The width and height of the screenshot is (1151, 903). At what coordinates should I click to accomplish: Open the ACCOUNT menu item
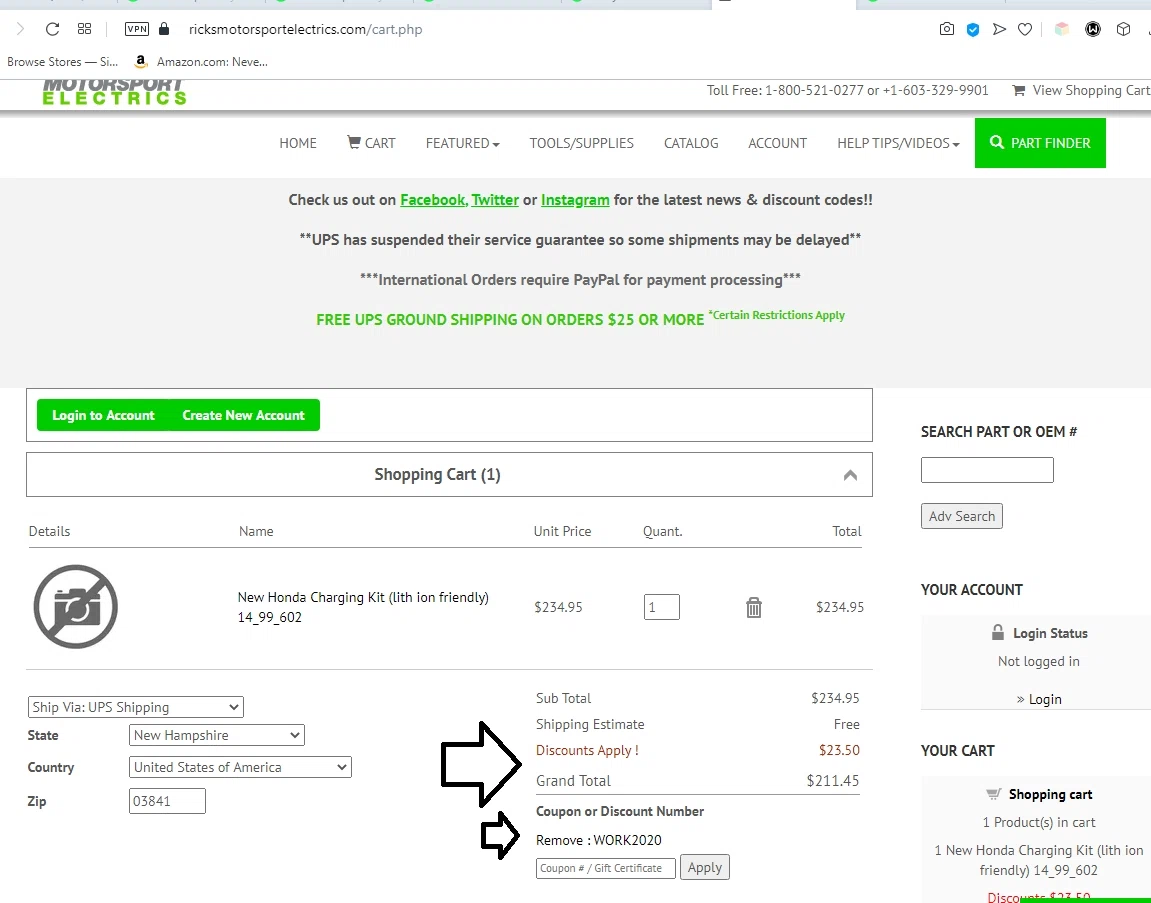tap(777, 143)
